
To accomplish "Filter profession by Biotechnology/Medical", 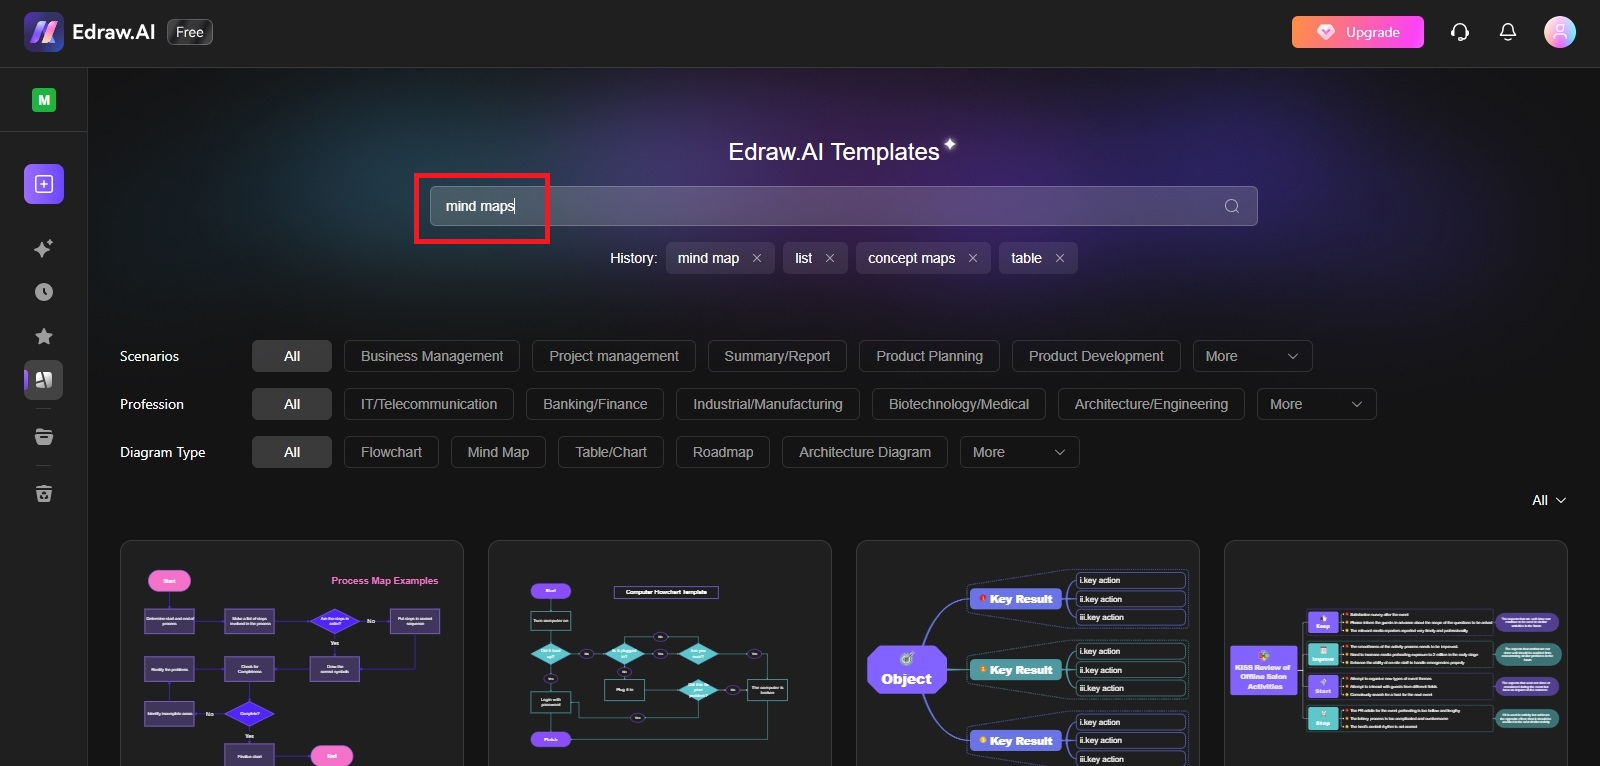I will point(959,404).
